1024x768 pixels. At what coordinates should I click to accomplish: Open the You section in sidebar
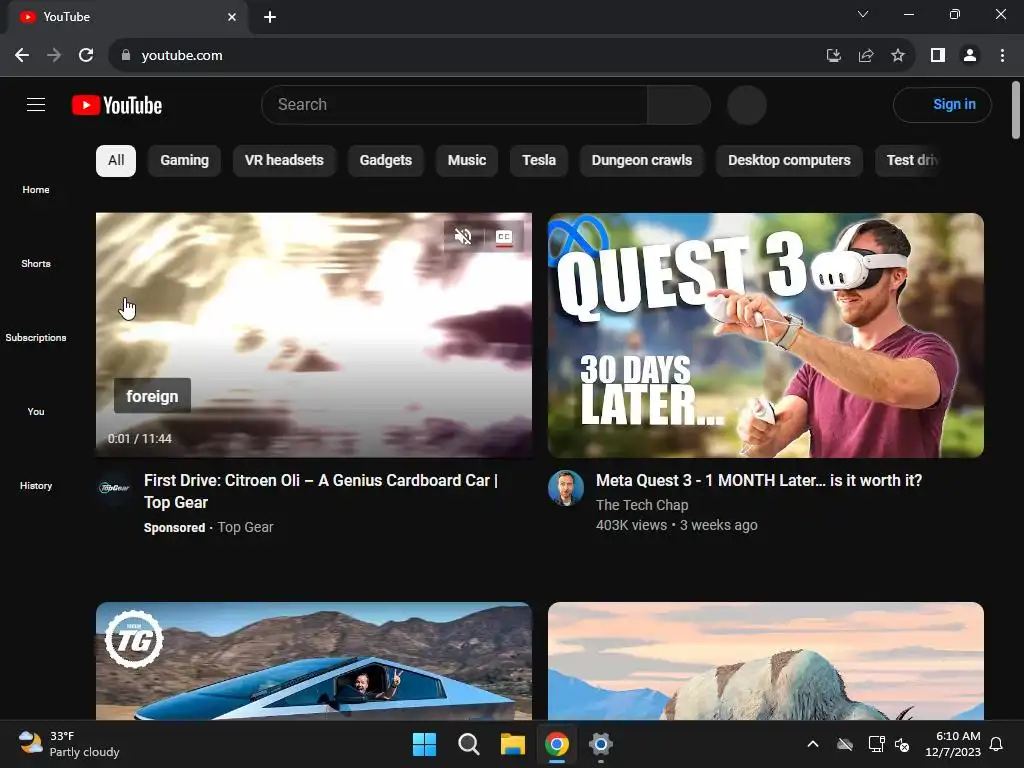coord(36,411)
